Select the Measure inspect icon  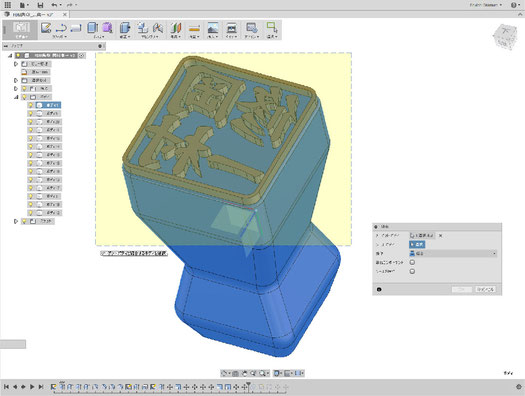point(195,27)
